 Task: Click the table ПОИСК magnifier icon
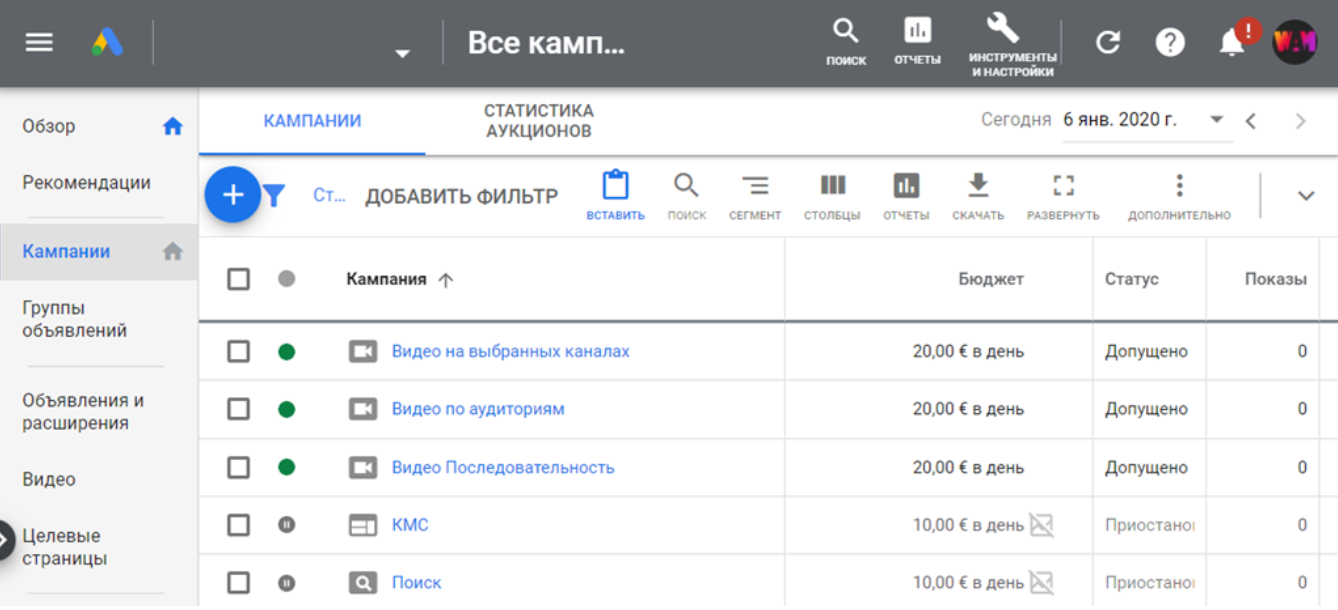686,196
